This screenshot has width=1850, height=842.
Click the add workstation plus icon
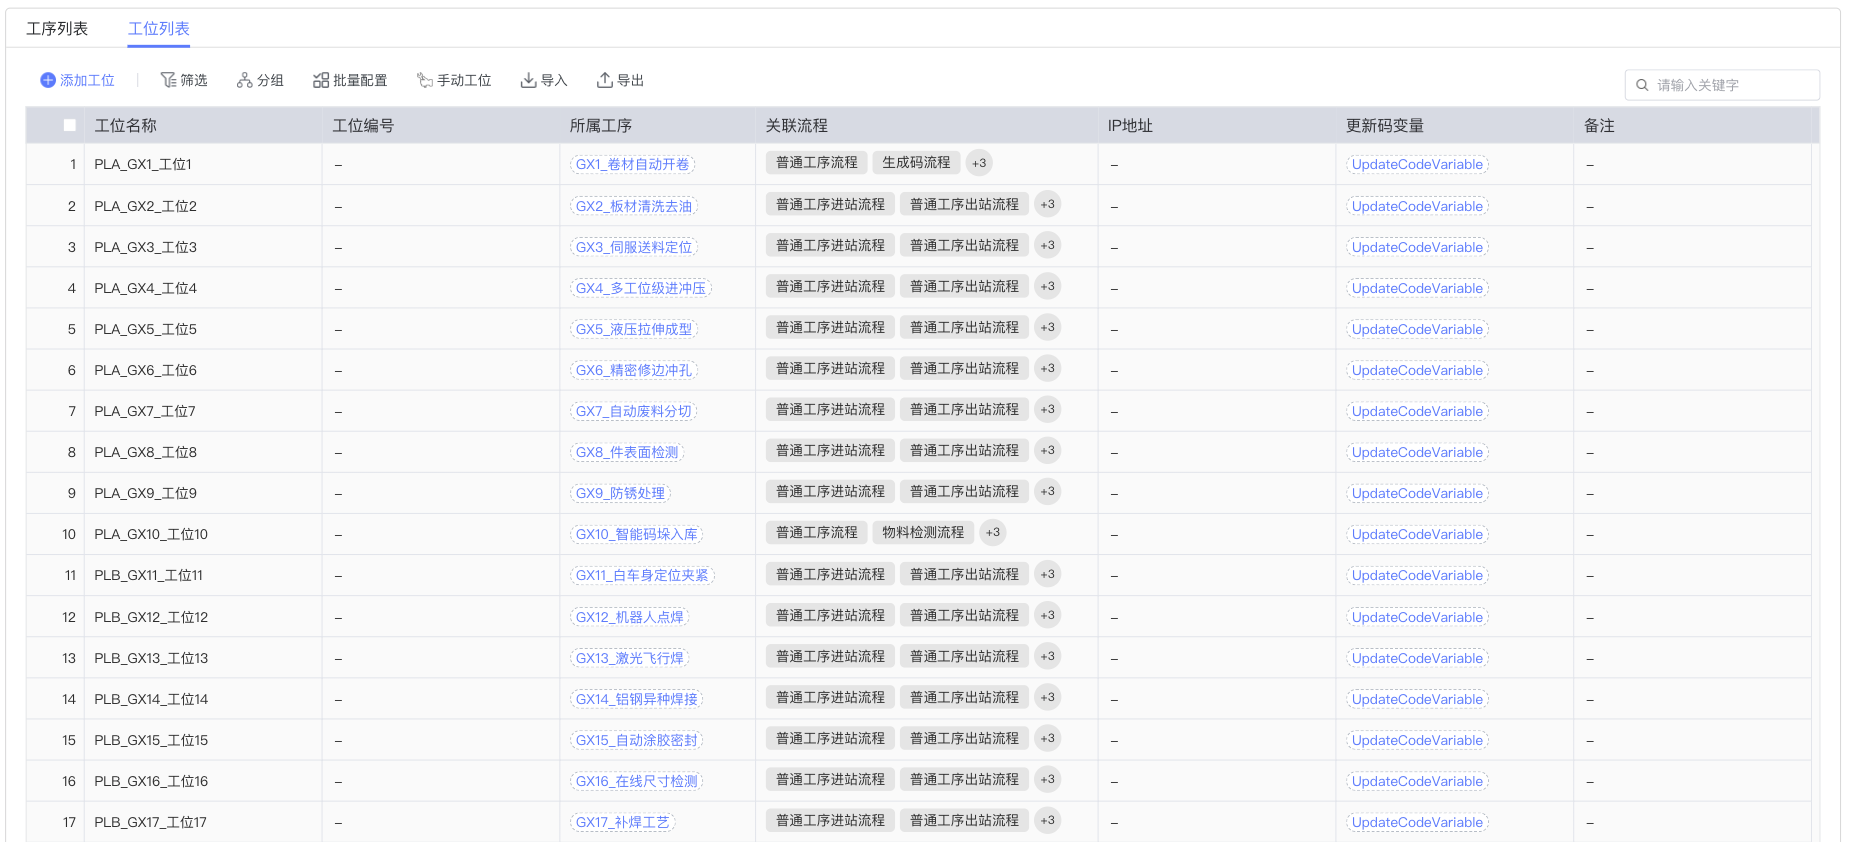[48, 80]
